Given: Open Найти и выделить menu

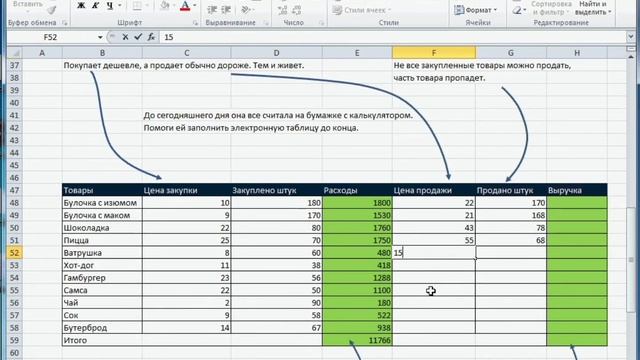Looking at the screenshot, I should tap(593, 8).
